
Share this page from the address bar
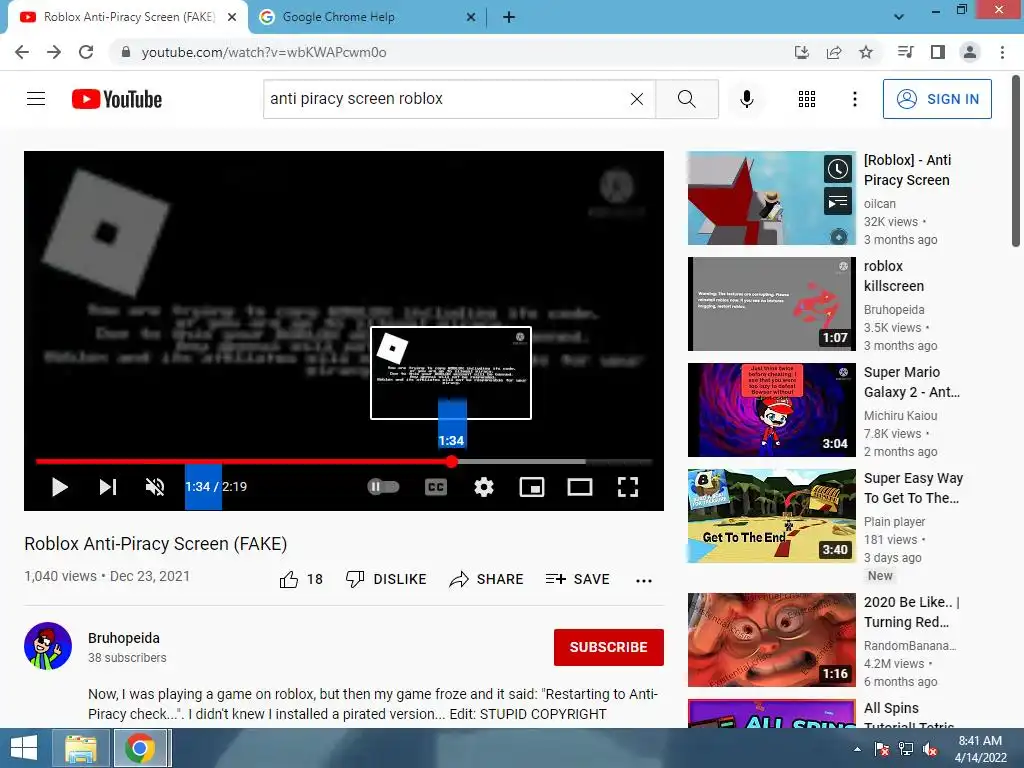click(834, 52)
